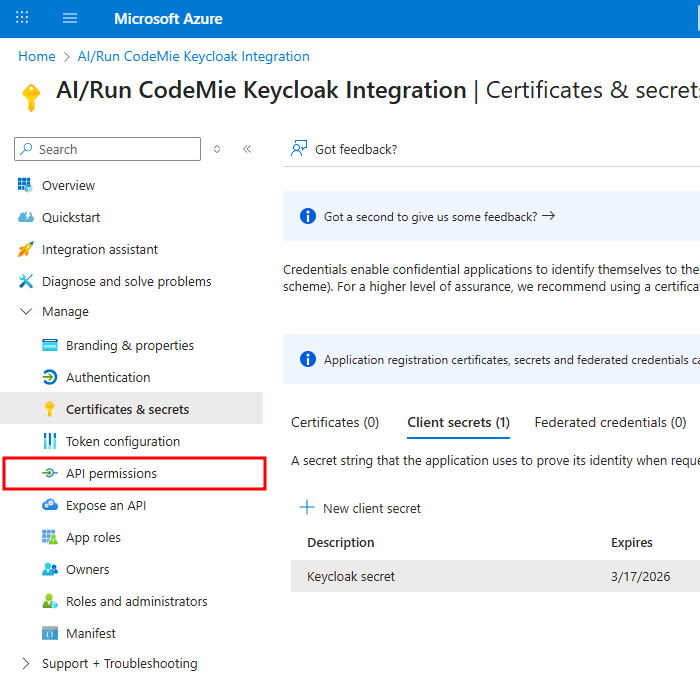700x700 pixels.
Task: Click the plus icon for New client secret
Action: click(307, 508)
